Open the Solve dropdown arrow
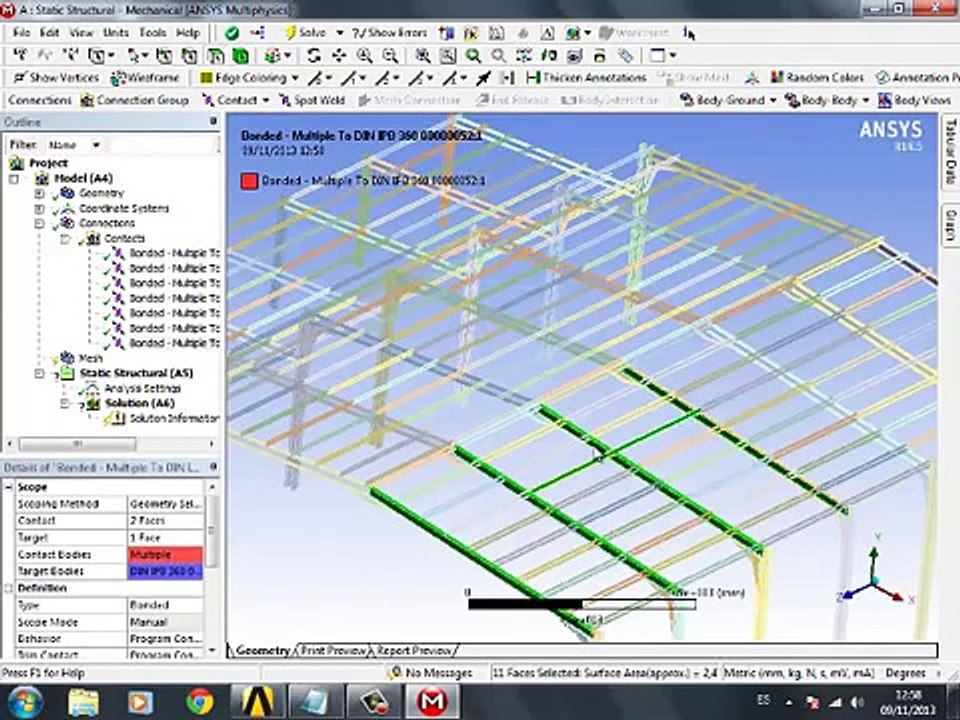Screen dimensions: 960x720 click(340, 33)
